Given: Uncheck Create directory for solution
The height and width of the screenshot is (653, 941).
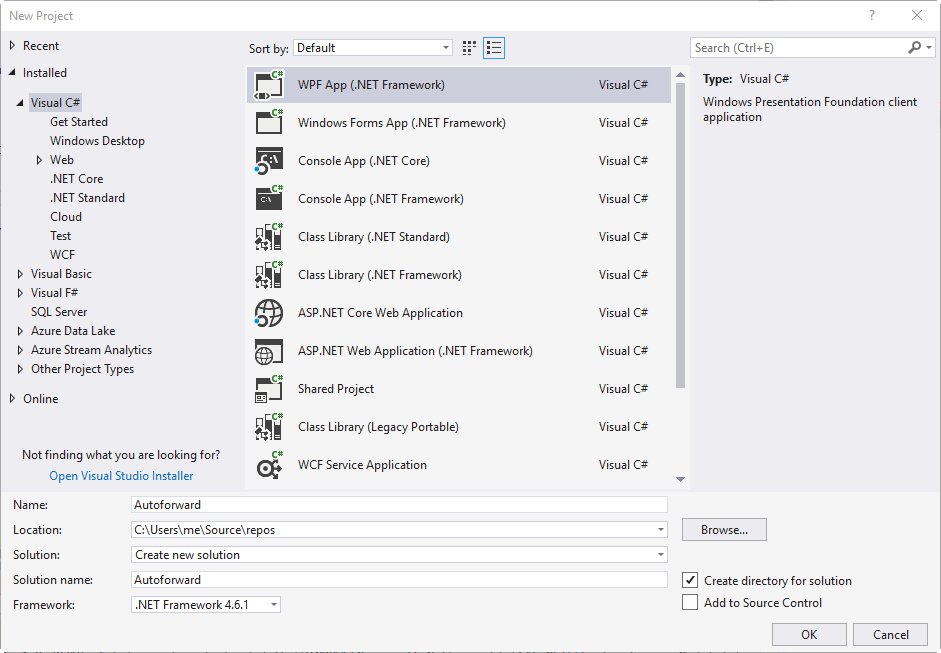Looking at the screenshot, I should [689, 580].
